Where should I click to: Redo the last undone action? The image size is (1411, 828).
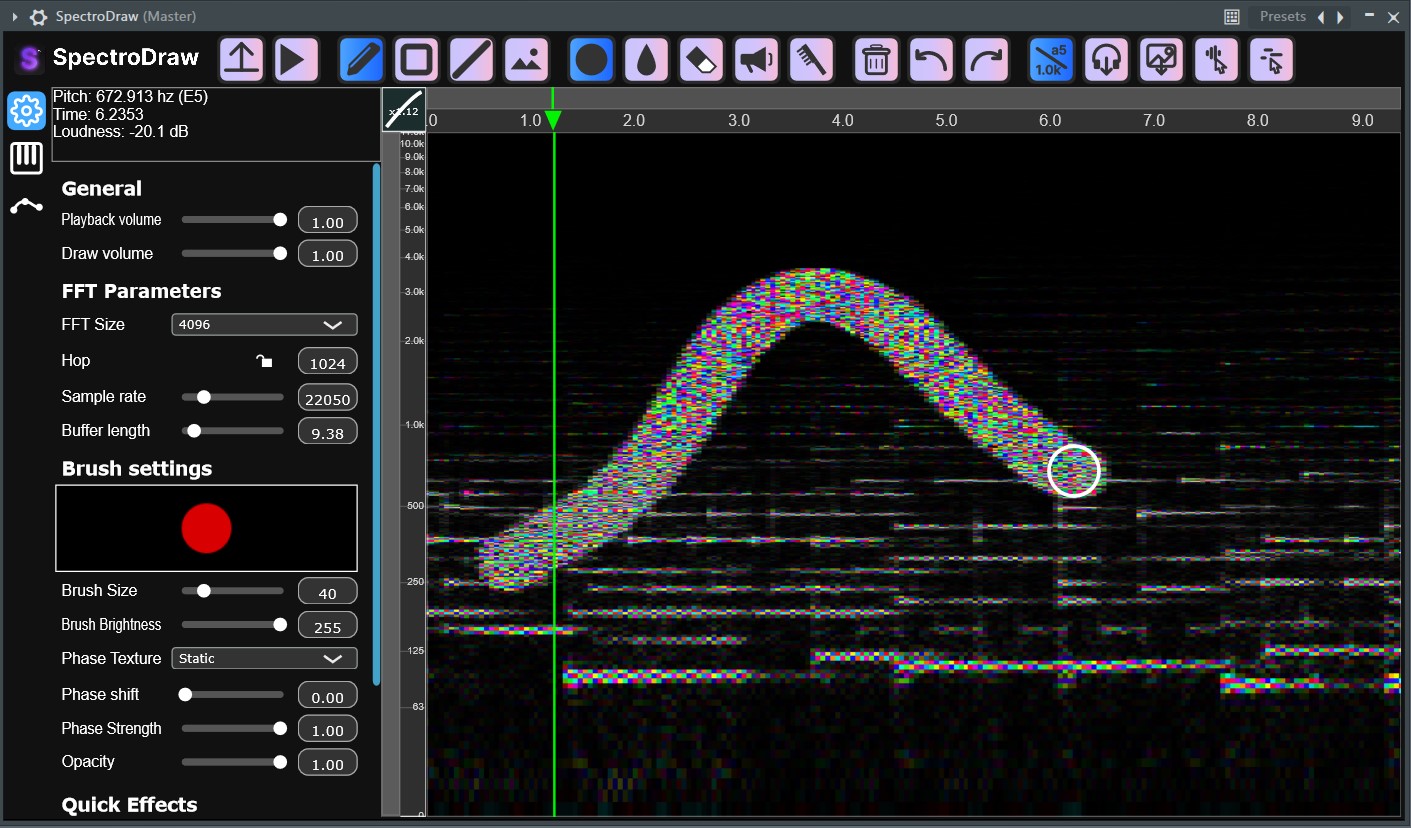click(x=987, y=60)
